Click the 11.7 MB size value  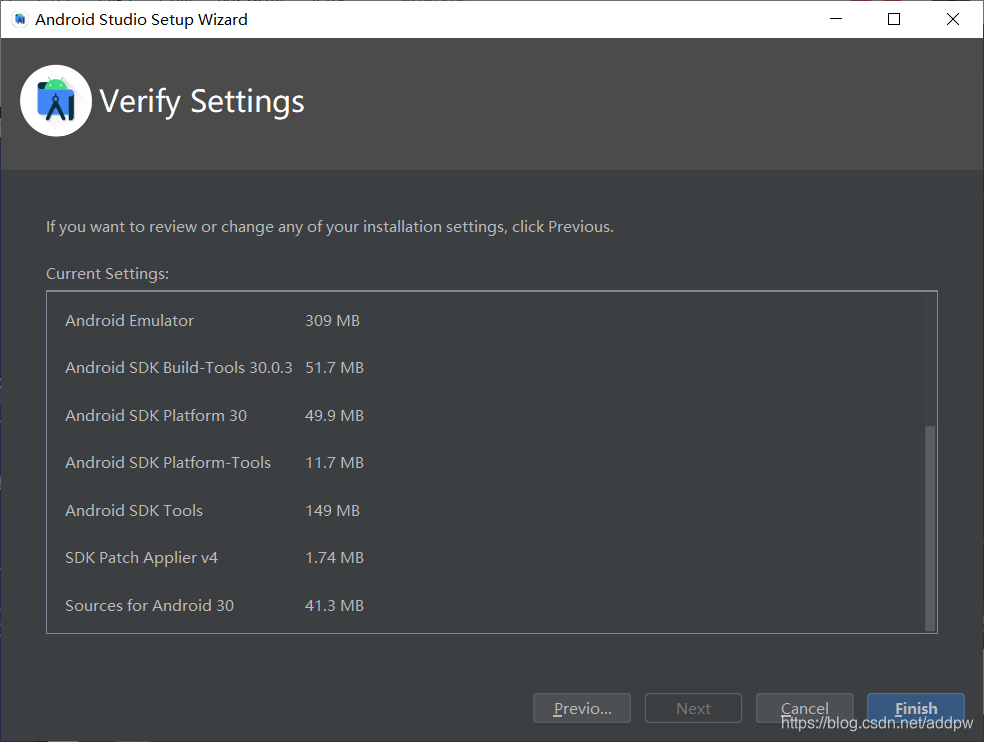click(334, 463)
